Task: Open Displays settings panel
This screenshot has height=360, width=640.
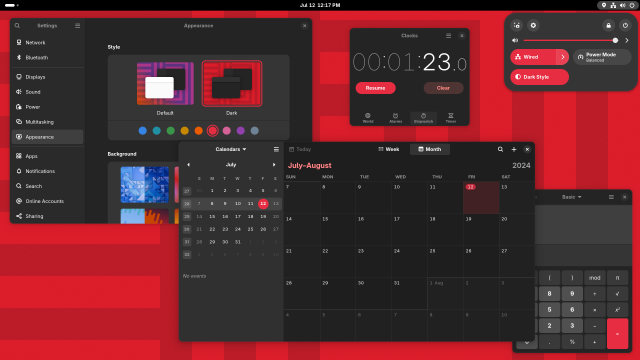Action: pyautogui.click(x=47, y=77)
